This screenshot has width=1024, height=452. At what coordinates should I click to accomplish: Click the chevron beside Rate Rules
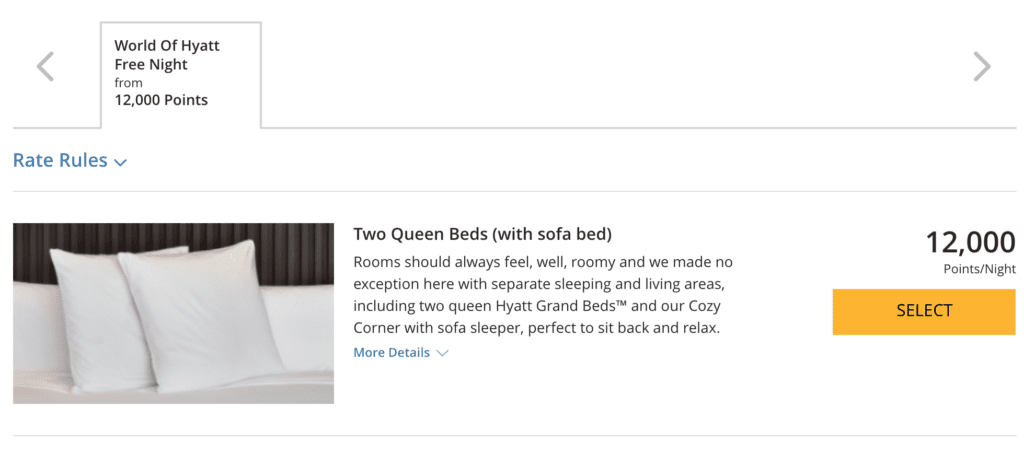pyautogui.click(x=121, y=162)
